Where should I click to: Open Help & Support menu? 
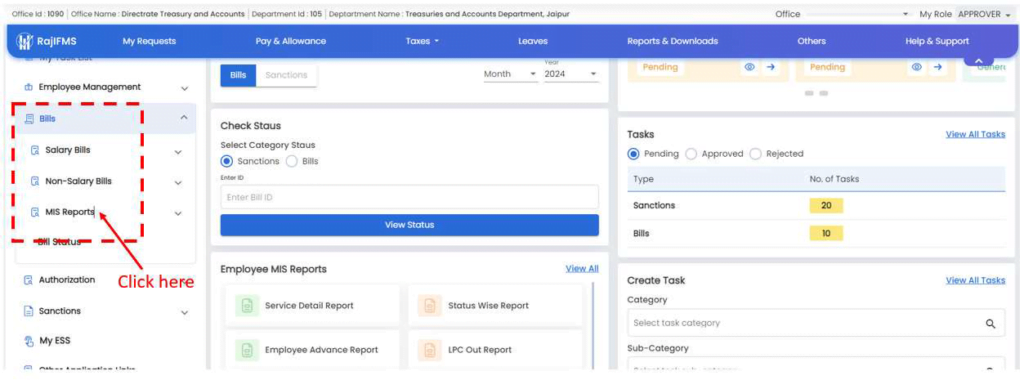[937, 41]
